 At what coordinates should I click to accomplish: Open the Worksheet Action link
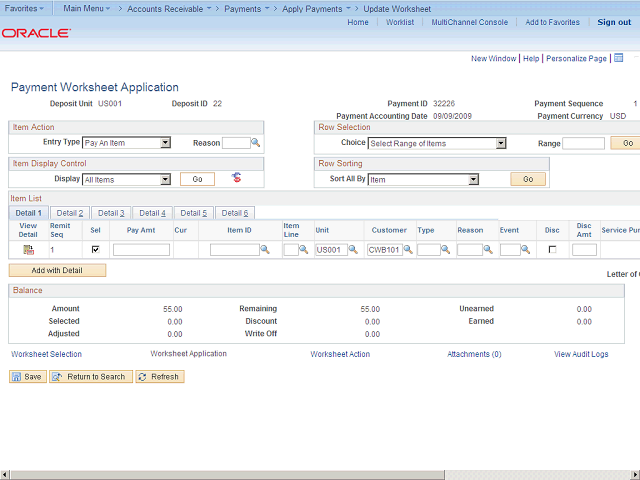(340, 354)
